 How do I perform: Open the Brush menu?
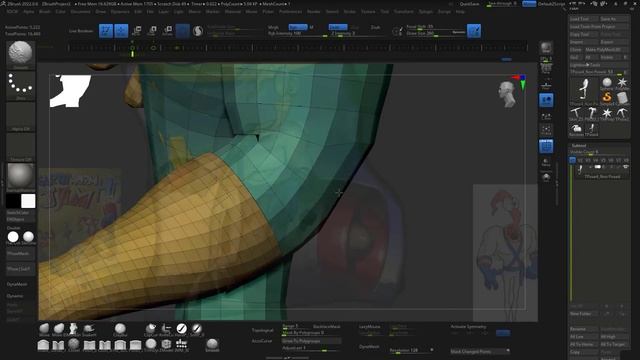click(44, 12)
